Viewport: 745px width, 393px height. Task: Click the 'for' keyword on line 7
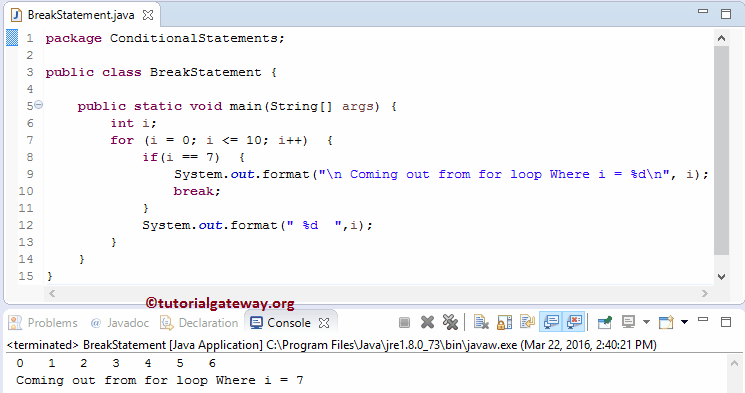(122, 140)
